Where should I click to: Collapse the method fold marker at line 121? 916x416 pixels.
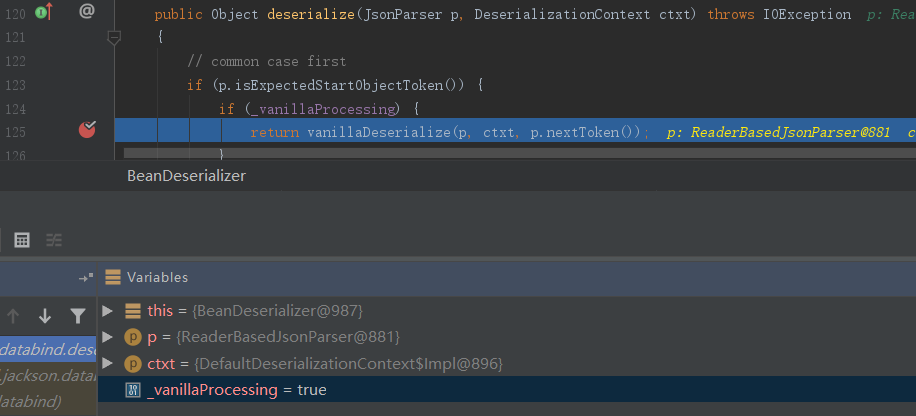[x=114, y=37]
